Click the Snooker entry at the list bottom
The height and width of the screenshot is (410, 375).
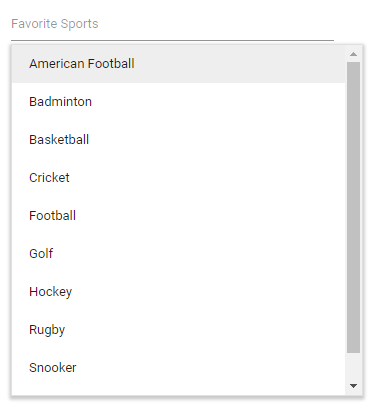click(x=178, y=368)
